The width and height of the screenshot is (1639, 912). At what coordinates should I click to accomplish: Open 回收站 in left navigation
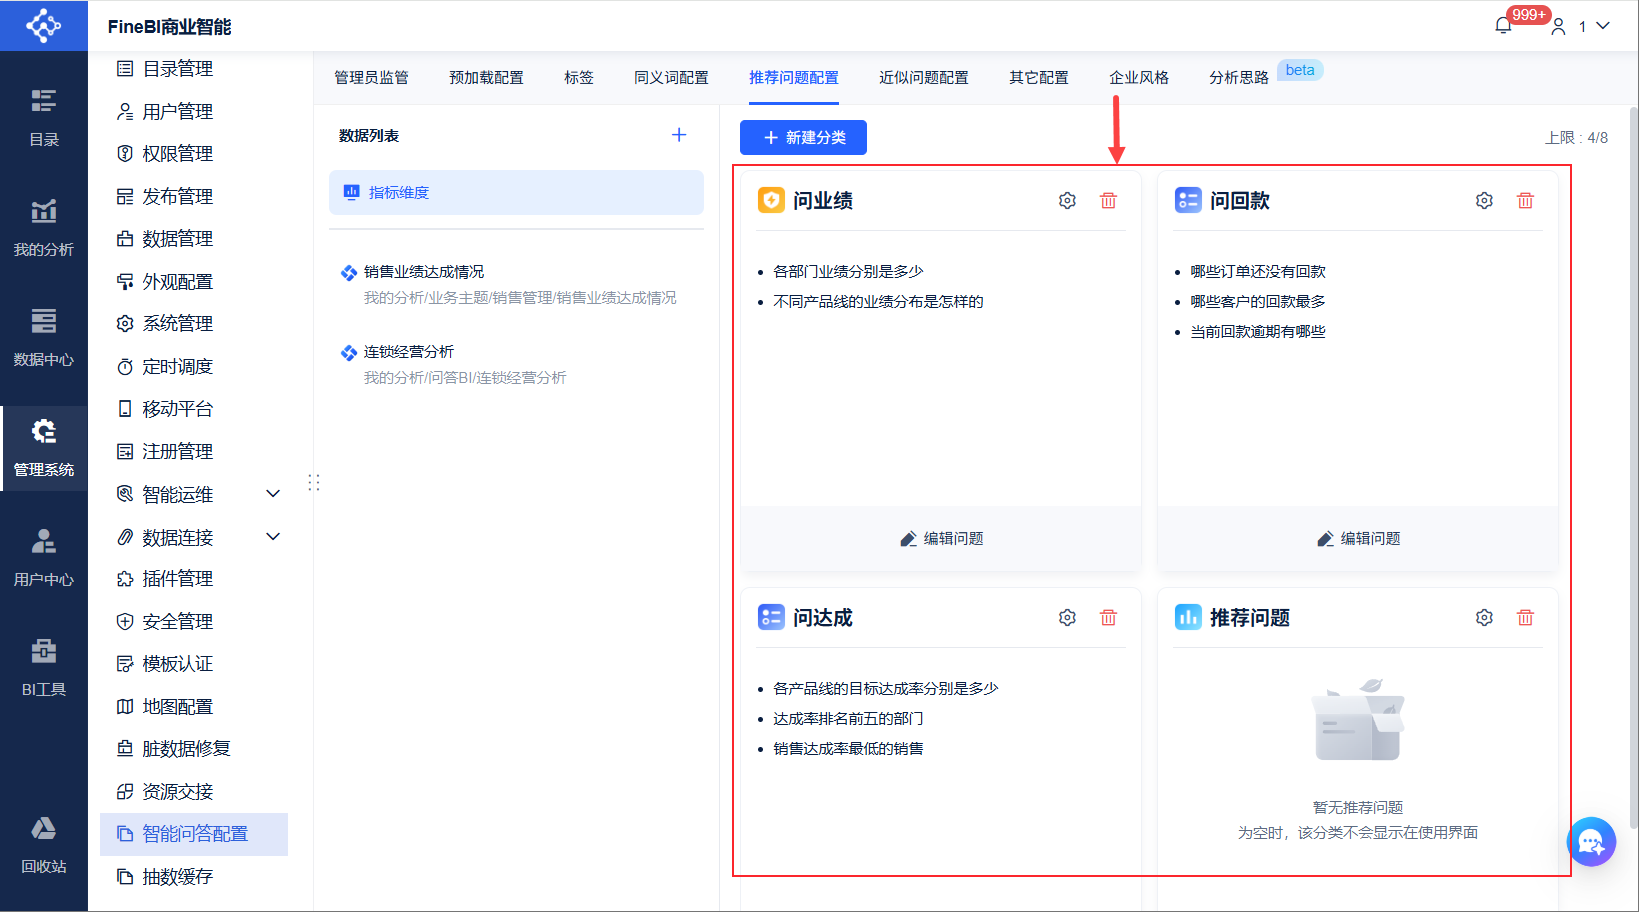(x=44, y=845)
